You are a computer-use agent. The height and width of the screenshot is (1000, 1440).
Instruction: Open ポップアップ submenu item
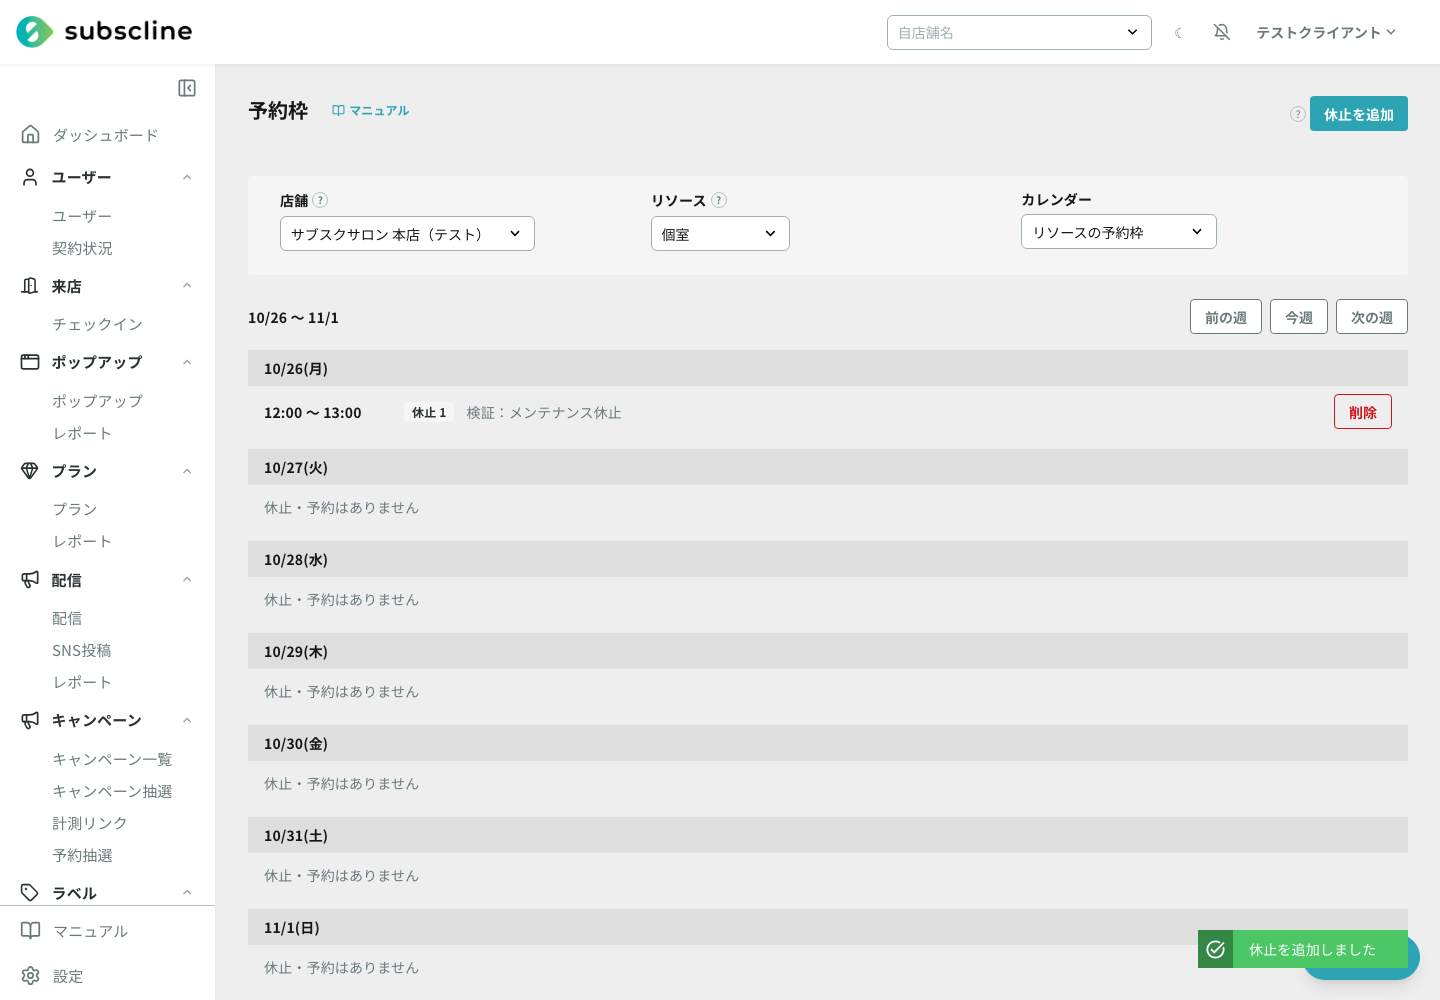pyautogui.click(x=97, y=401)
